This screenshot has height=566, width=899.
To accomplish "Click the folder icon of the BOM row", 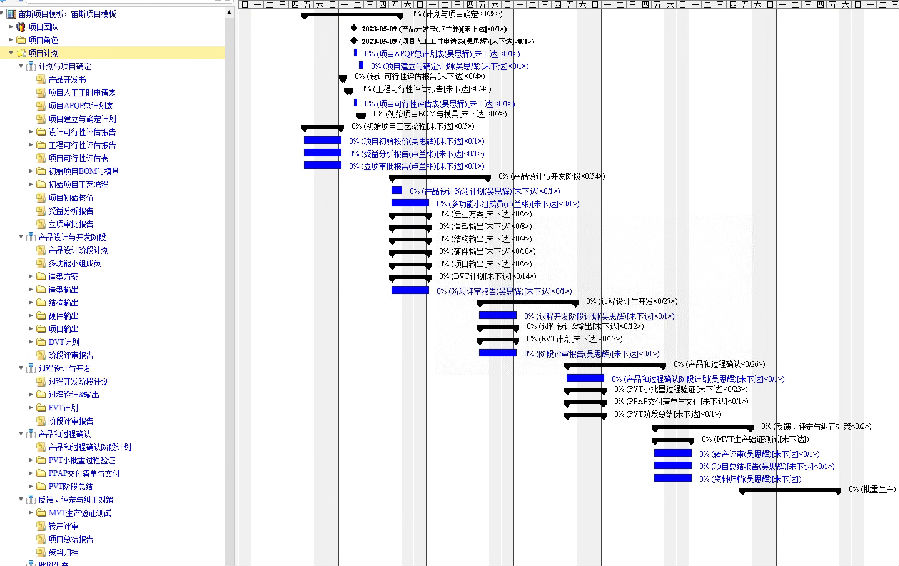I will [x=41, y=171].
